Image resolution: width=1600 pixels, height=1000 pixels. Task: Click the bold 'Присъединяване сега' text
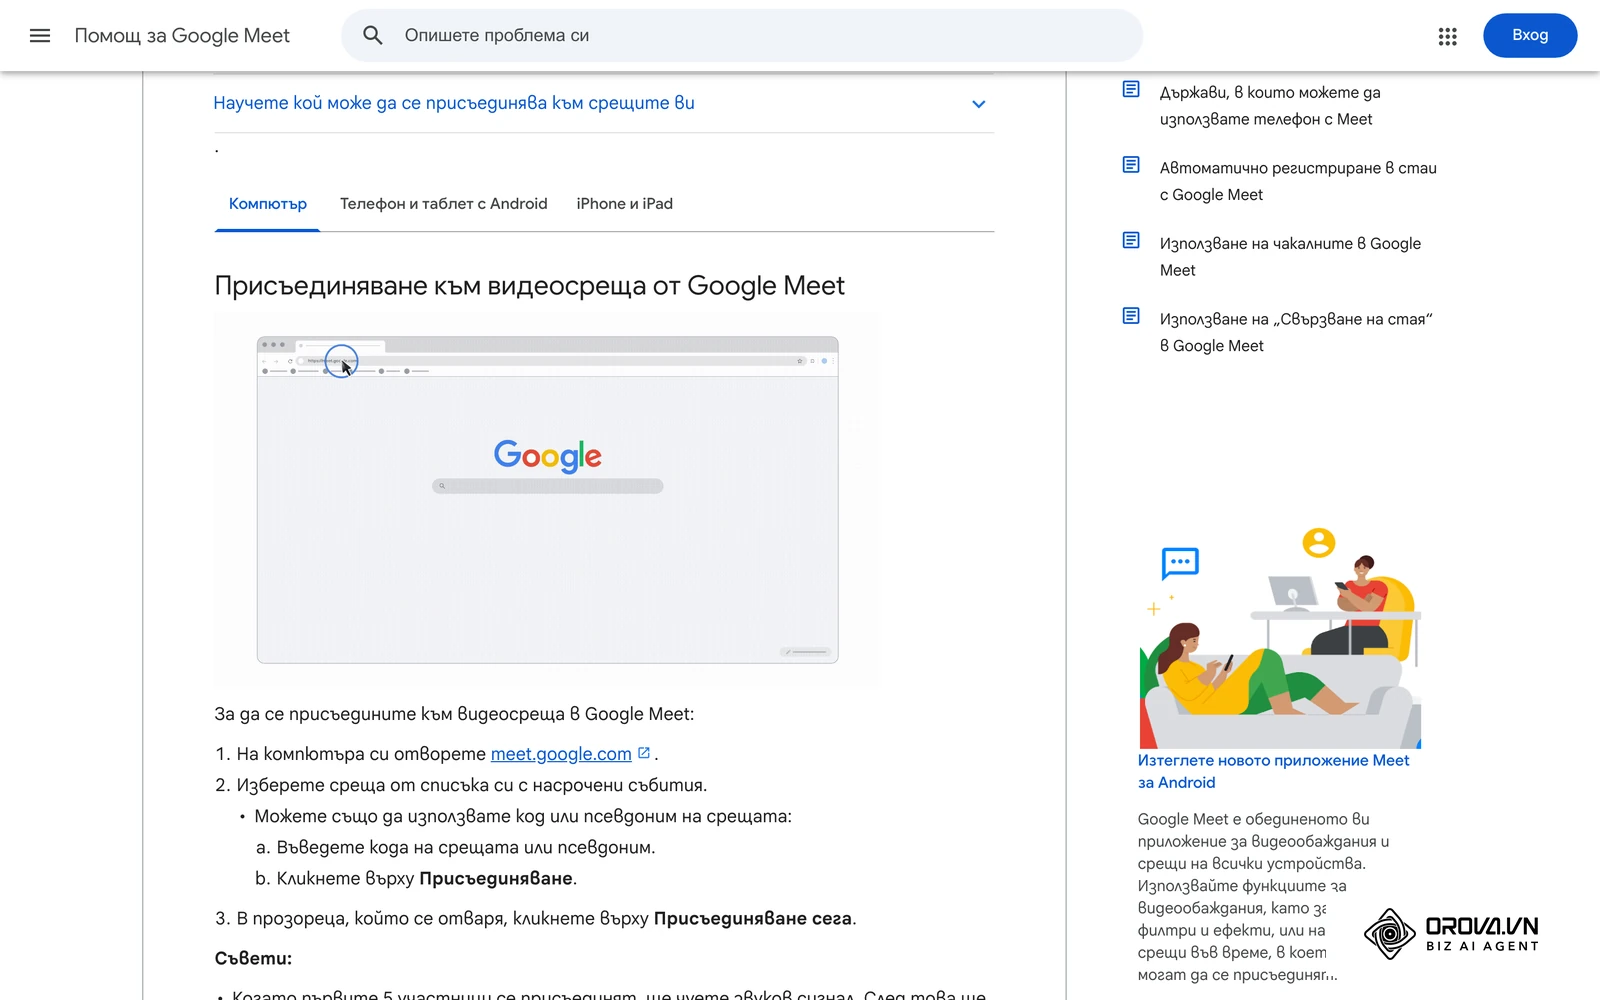752,918
